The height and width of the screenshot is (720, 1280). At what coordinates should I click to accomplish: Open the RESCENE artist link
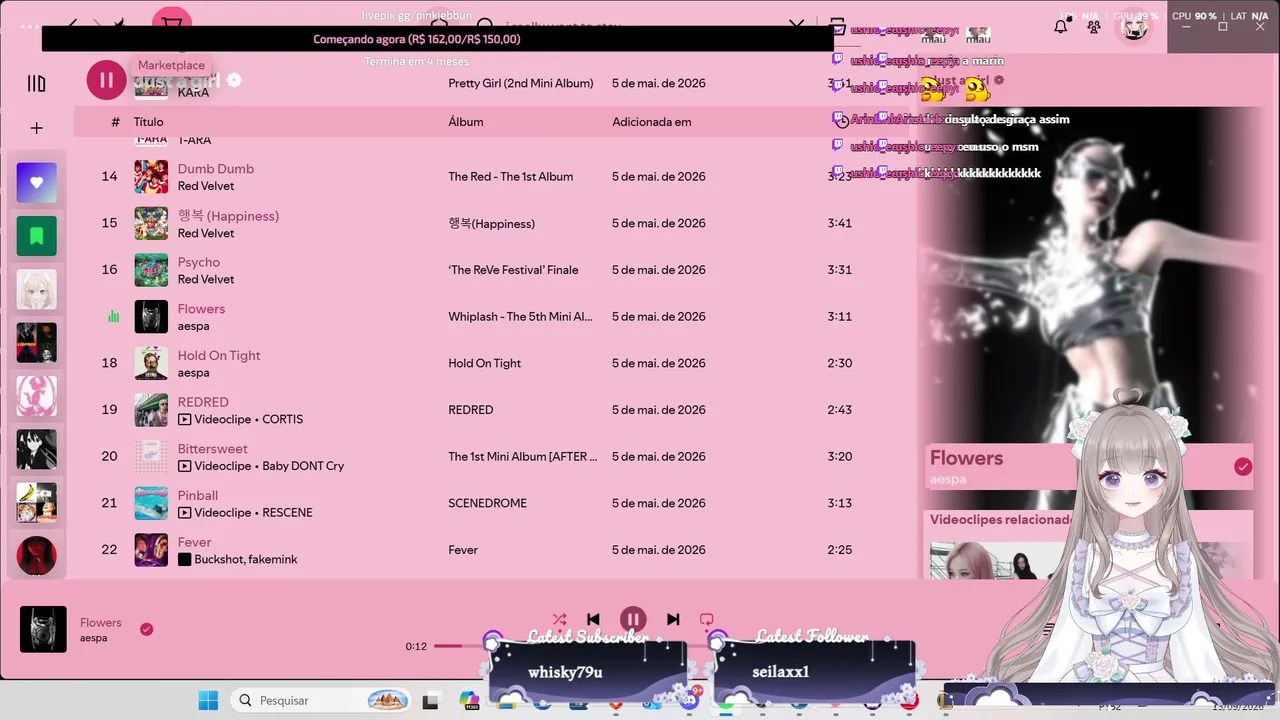287,513
